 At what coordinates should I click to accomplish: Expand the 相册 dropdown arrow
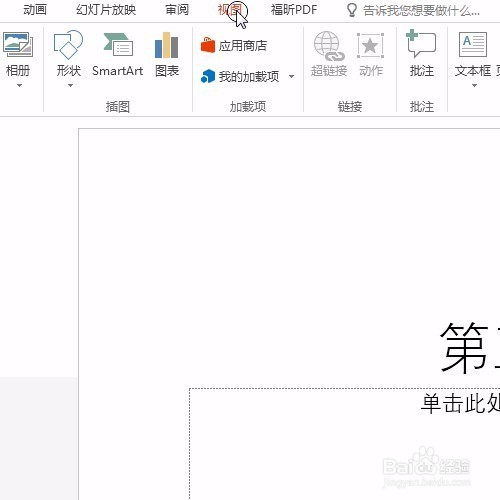pyautogui.click(x=19, y=86)
